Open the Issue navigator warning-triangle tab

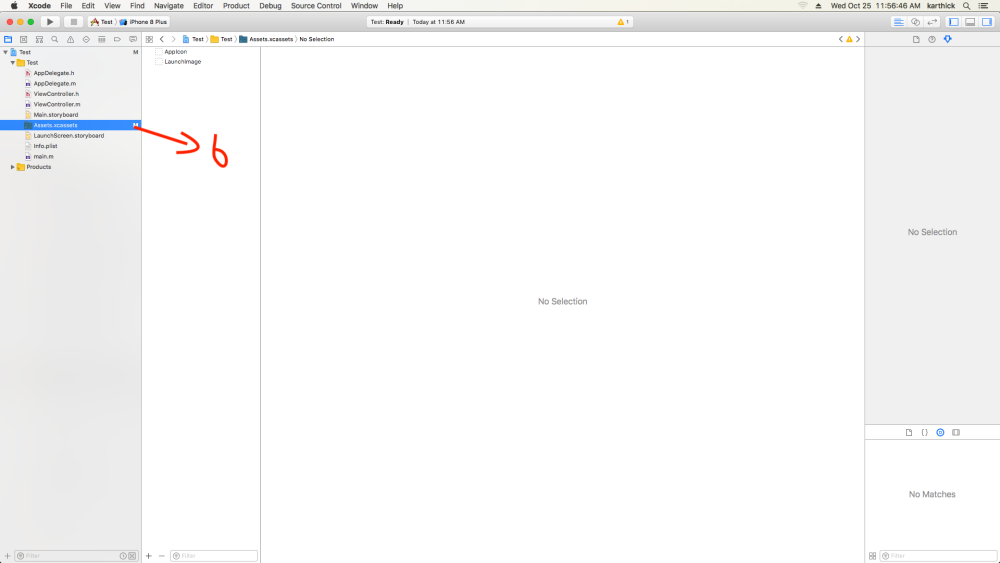pyautogui.click(x=70, y=39)
